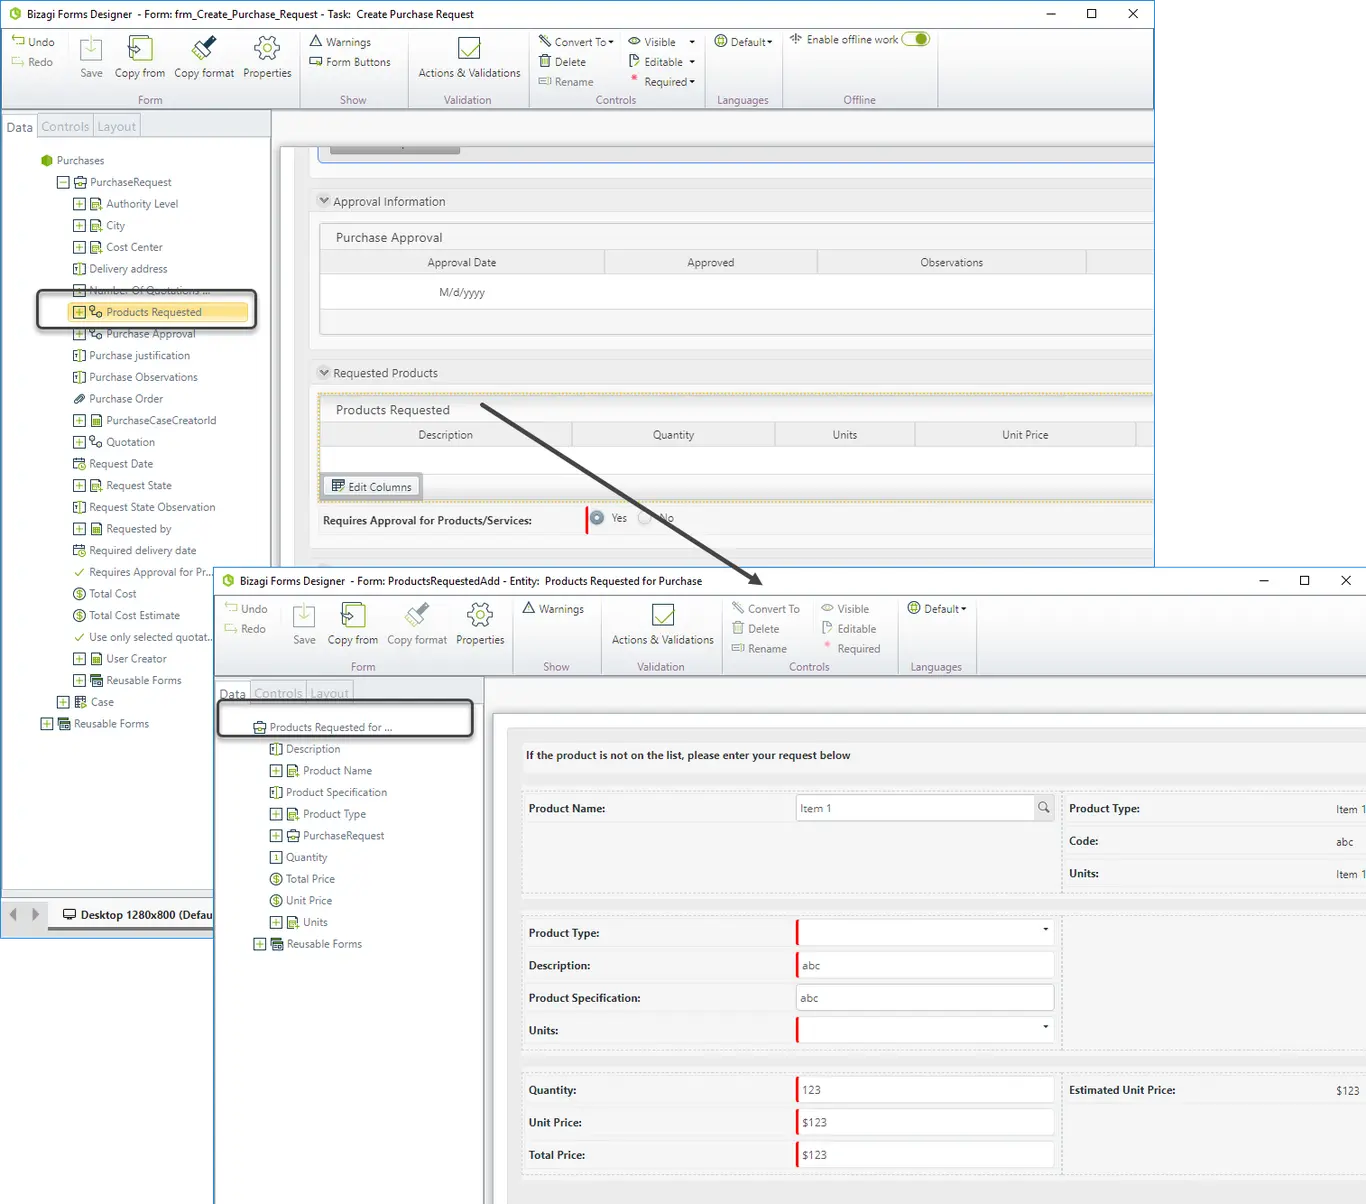Open Product Type combo box
Screen dimensions: 1366x1204
pyautogui.click(x=925, y=933)
